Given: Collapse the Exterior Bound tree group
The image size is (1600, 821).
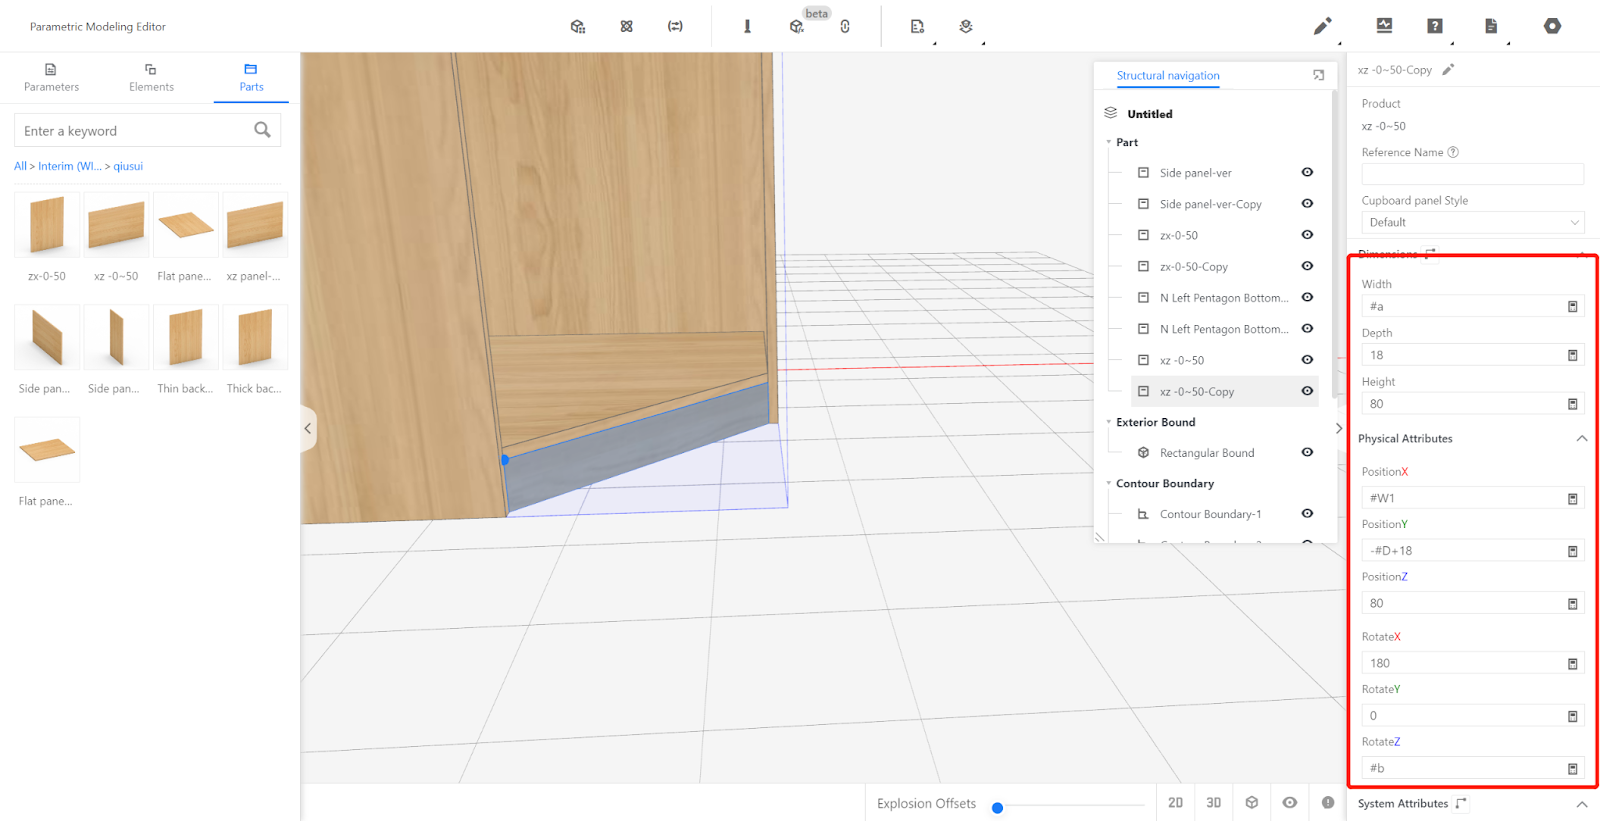Looking at the screenshot, I should [x=1109, y=422].
